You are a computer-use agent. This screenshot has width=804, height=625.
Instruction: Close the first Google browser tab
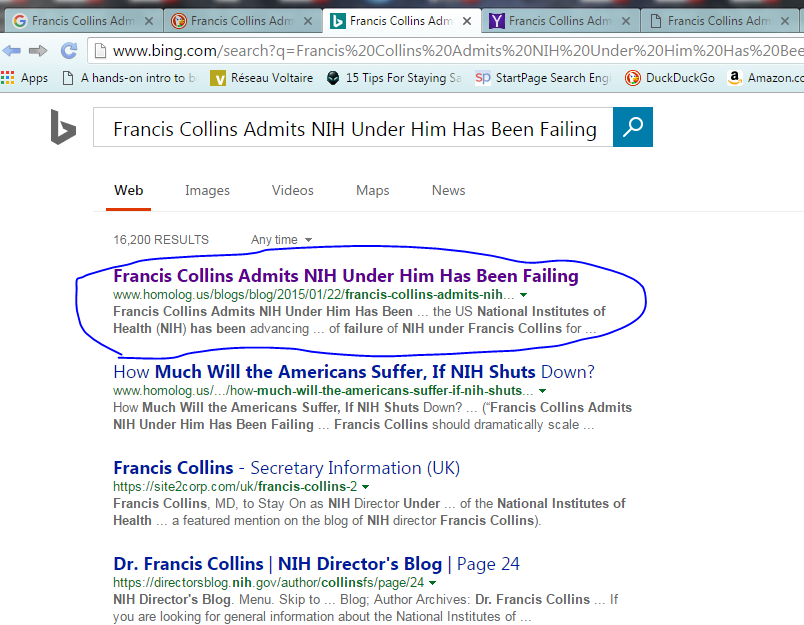(x=149, y=20)
